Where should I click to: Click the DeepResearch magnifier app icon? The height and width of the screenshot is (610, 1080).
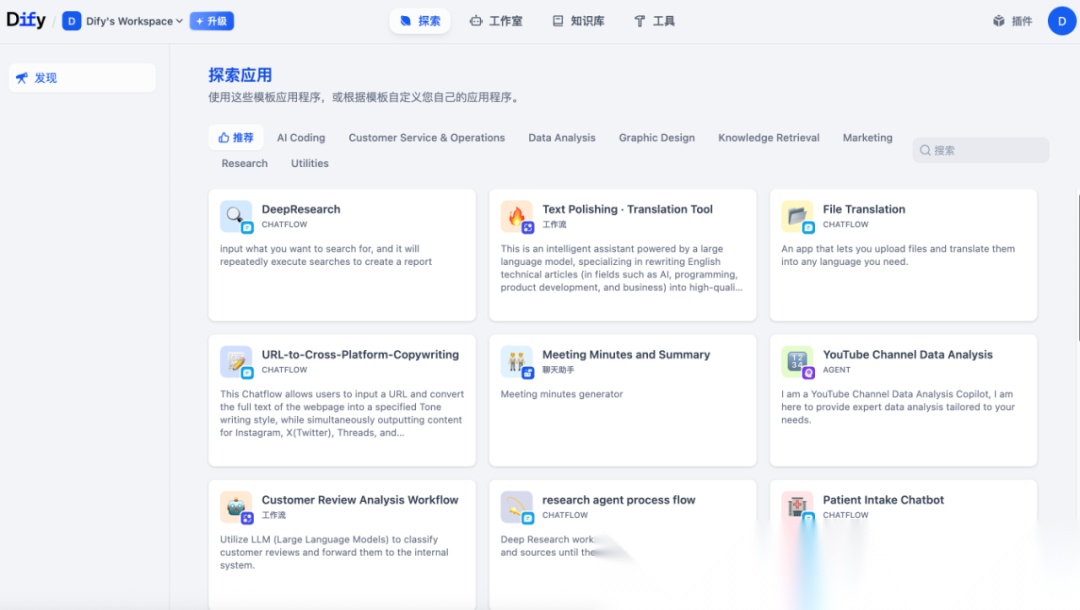[x=236, y=217]
